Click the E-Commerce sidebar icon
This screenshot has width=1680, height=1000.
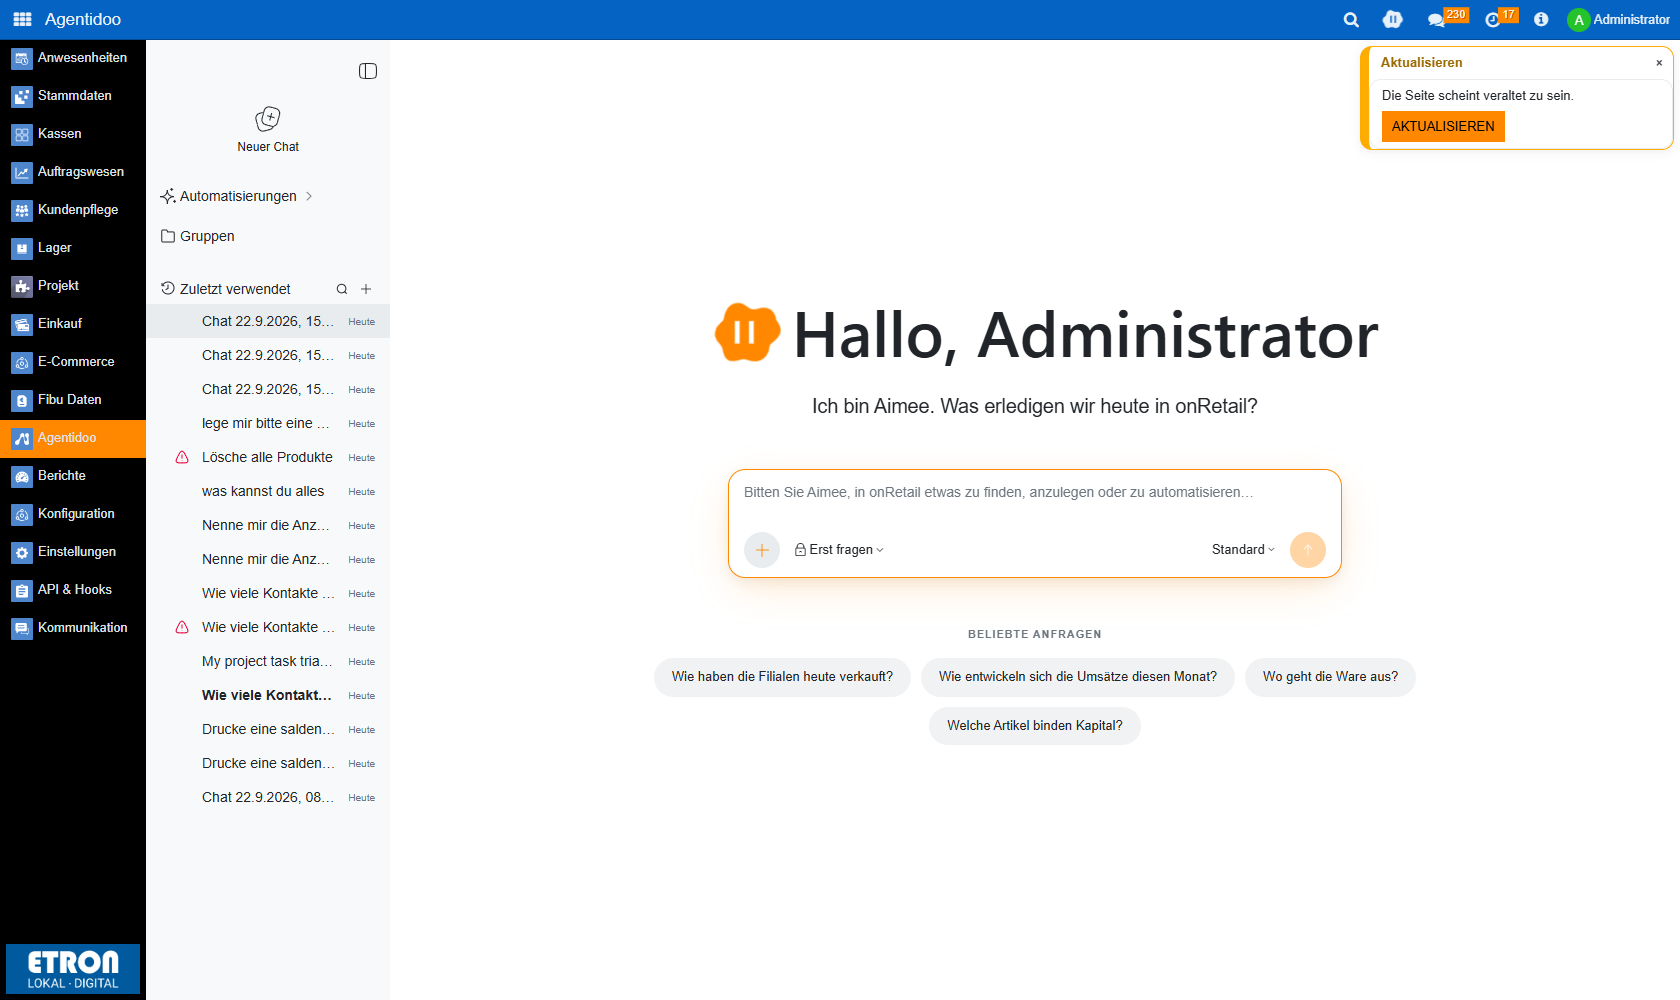(22, 362)
